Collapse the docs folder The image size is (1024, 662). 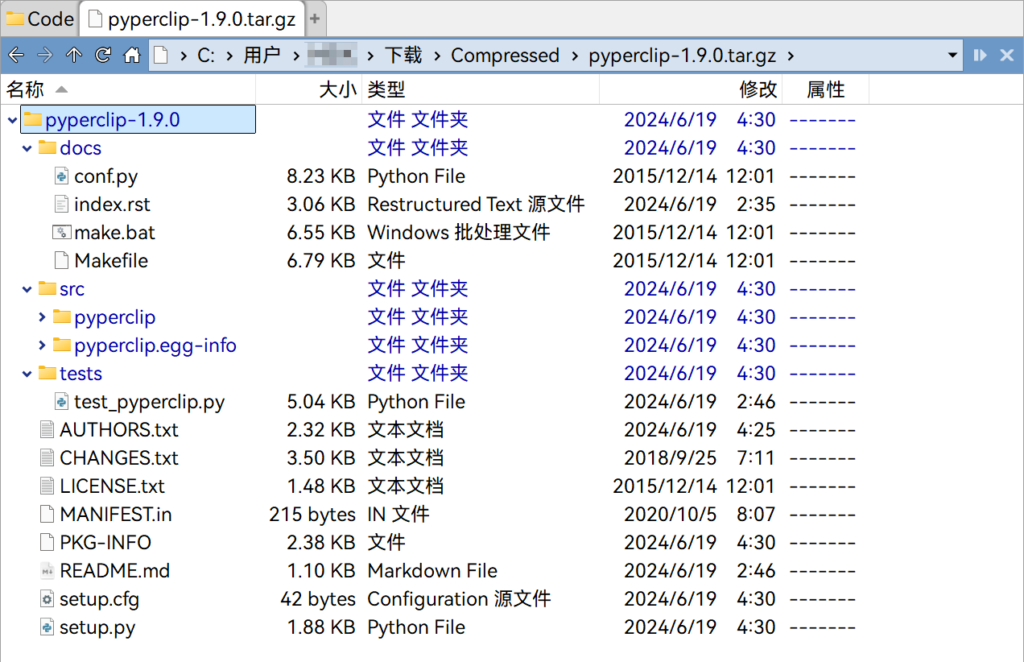(27, 148)
